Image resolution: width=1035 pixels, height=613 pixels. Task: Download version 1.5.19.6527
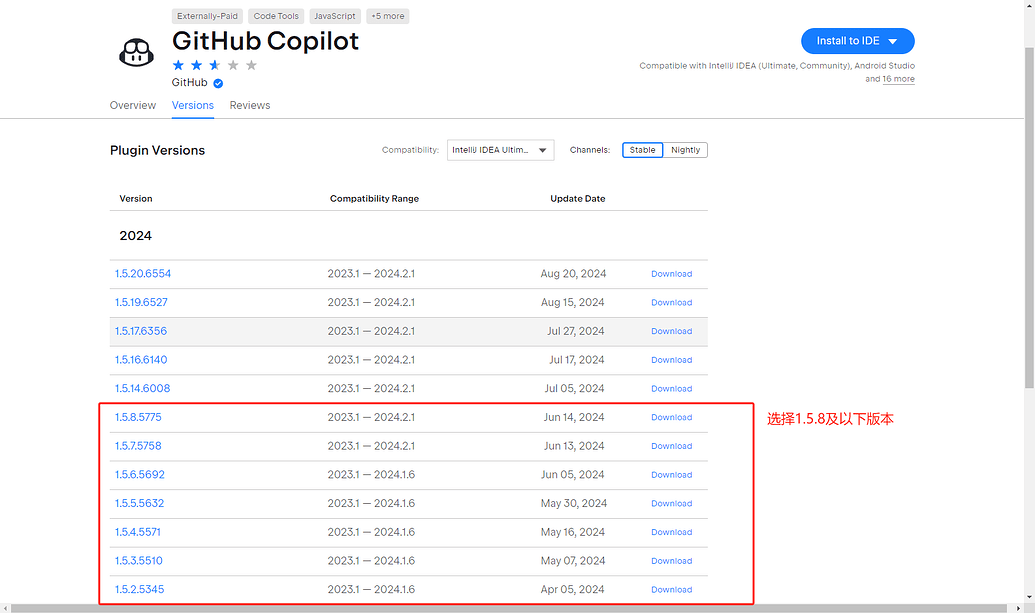coord(671,302)
